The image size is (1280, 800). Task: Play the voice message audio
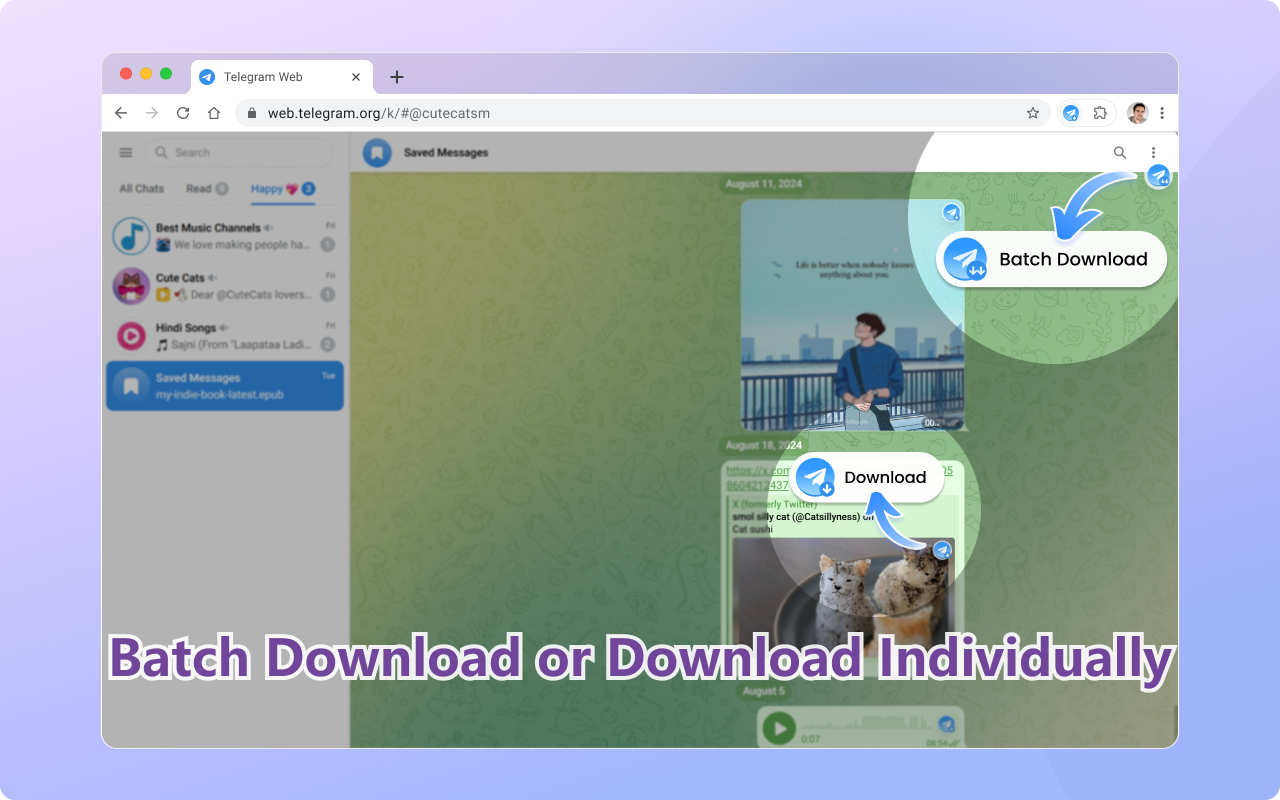click(779, 727)
